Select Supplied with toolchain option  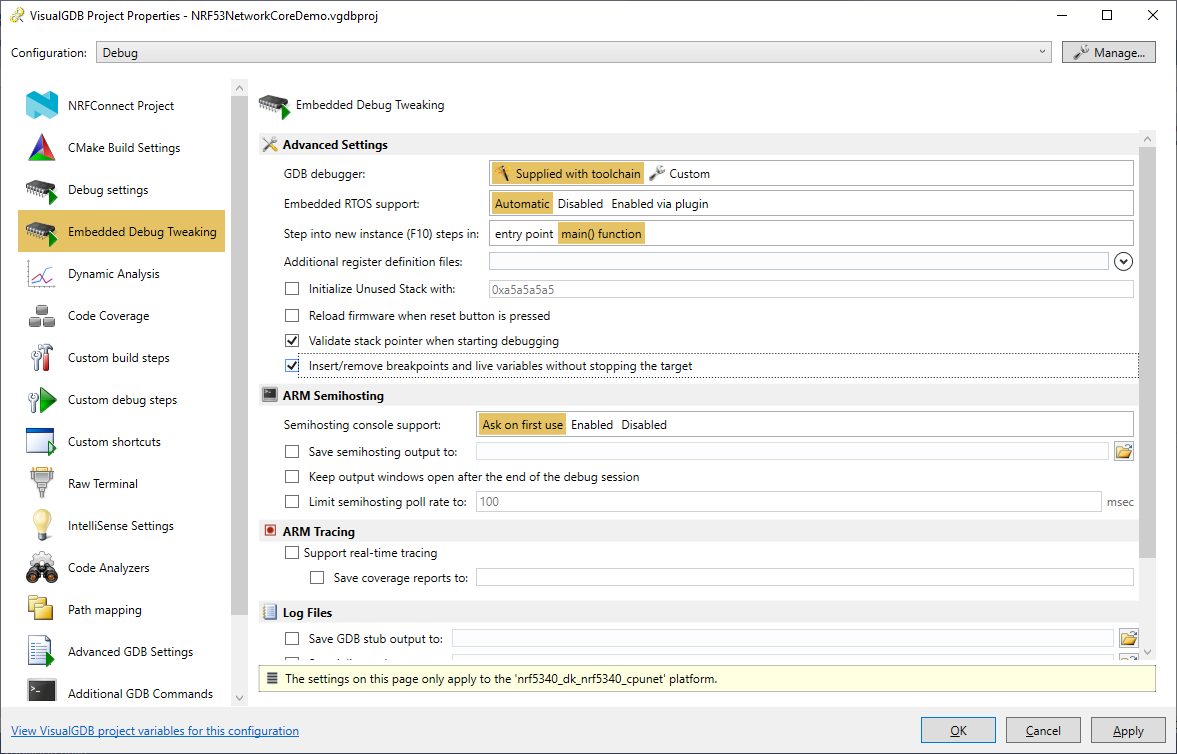point(568,173)
